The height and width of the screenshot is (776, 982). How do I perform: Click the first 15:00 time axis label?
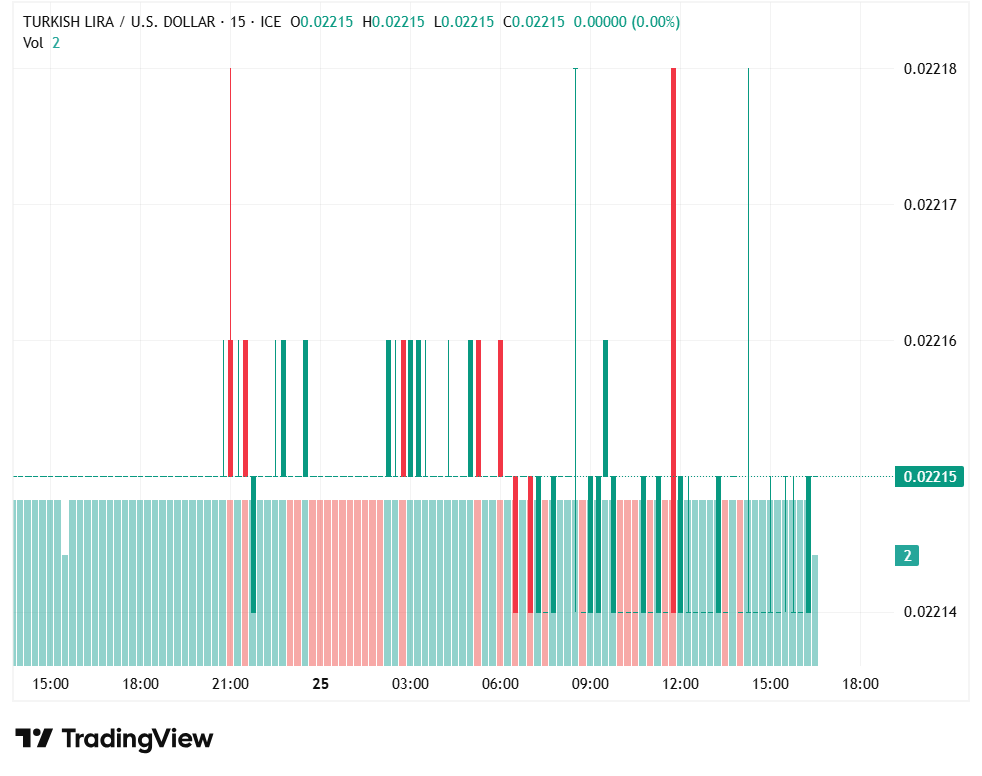pyautogui.click(x=50, y=684)
